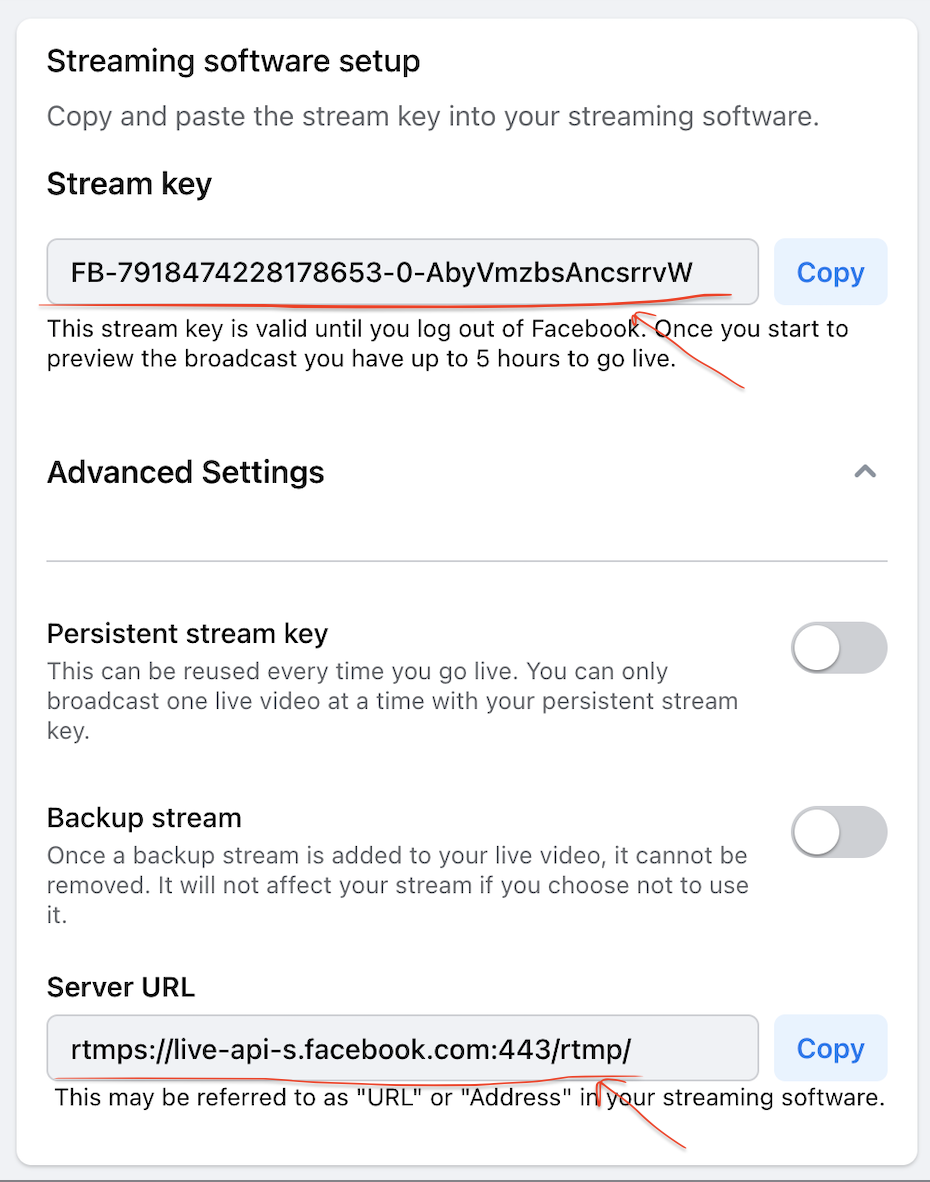This screenshot has height=1182, width=930.
Task: Focus the rtmps Server URL field
Action: [402, 1048]
